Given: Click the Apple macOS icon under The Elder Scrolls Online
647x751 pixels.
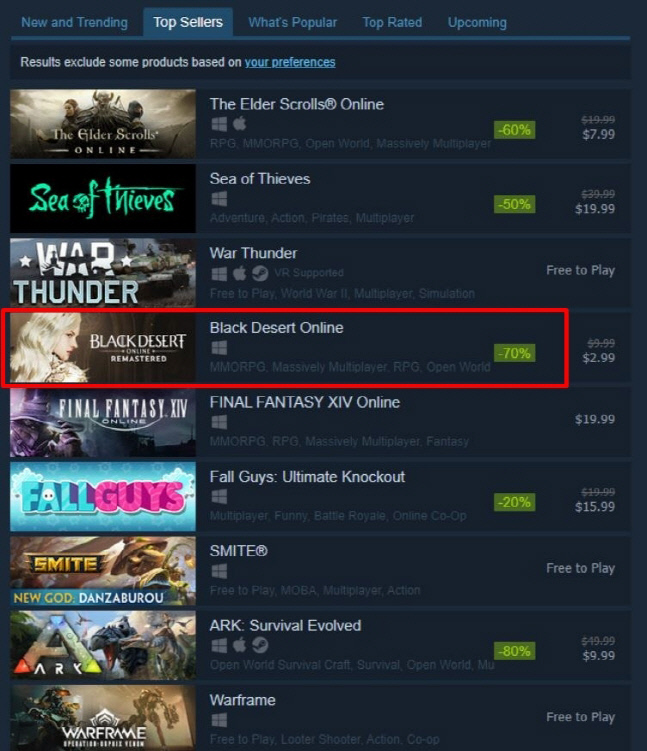Looking at the screenshot, I should click(239, 124).
